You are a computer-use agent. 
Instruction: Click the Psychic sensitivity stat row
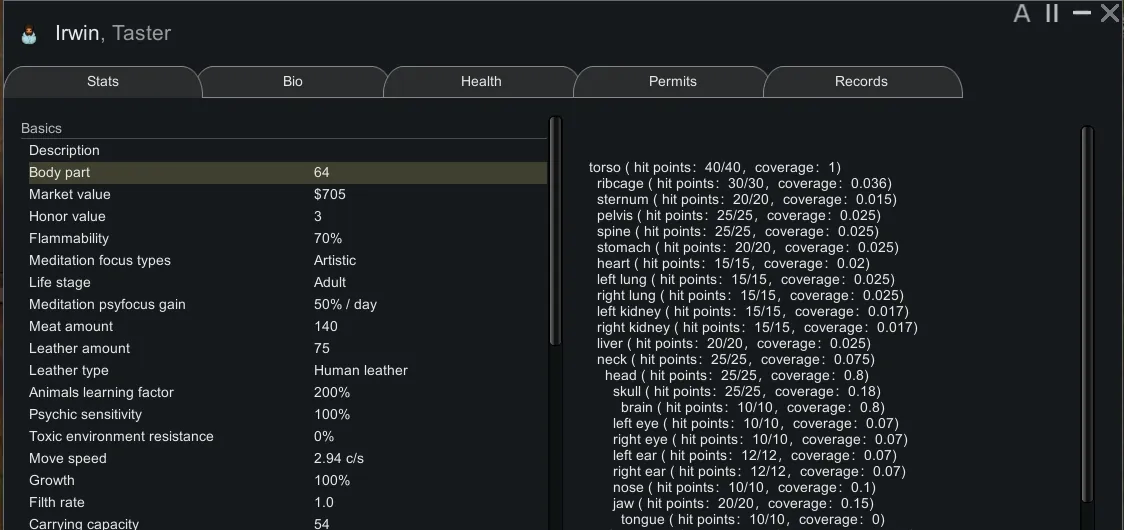(x=286, y=415)
